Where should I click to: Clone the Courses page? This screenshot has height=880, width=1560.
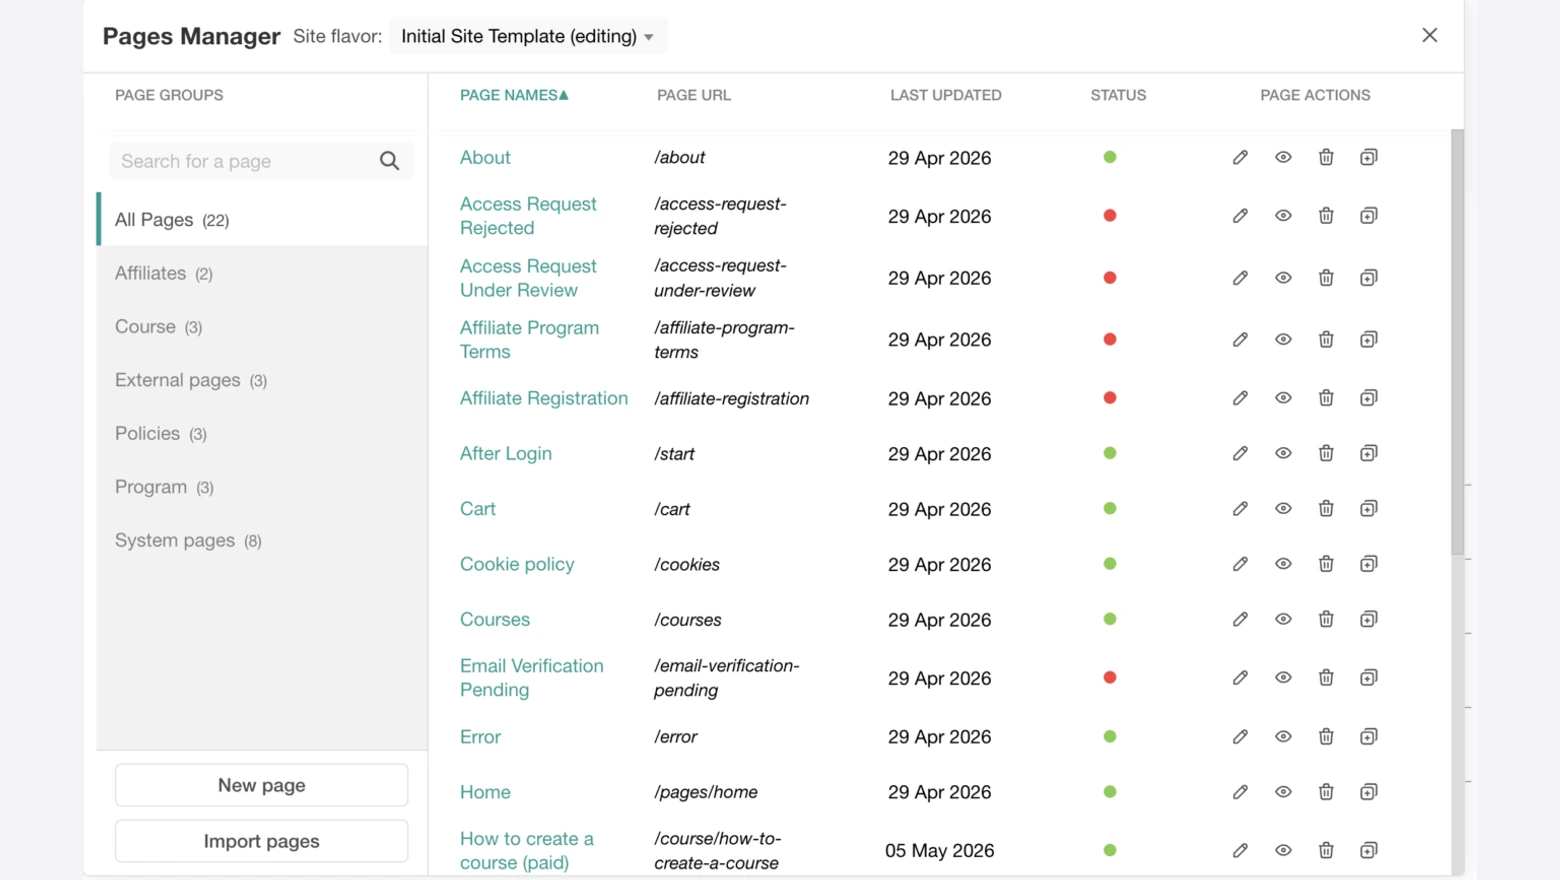(x=1369, y=619)
